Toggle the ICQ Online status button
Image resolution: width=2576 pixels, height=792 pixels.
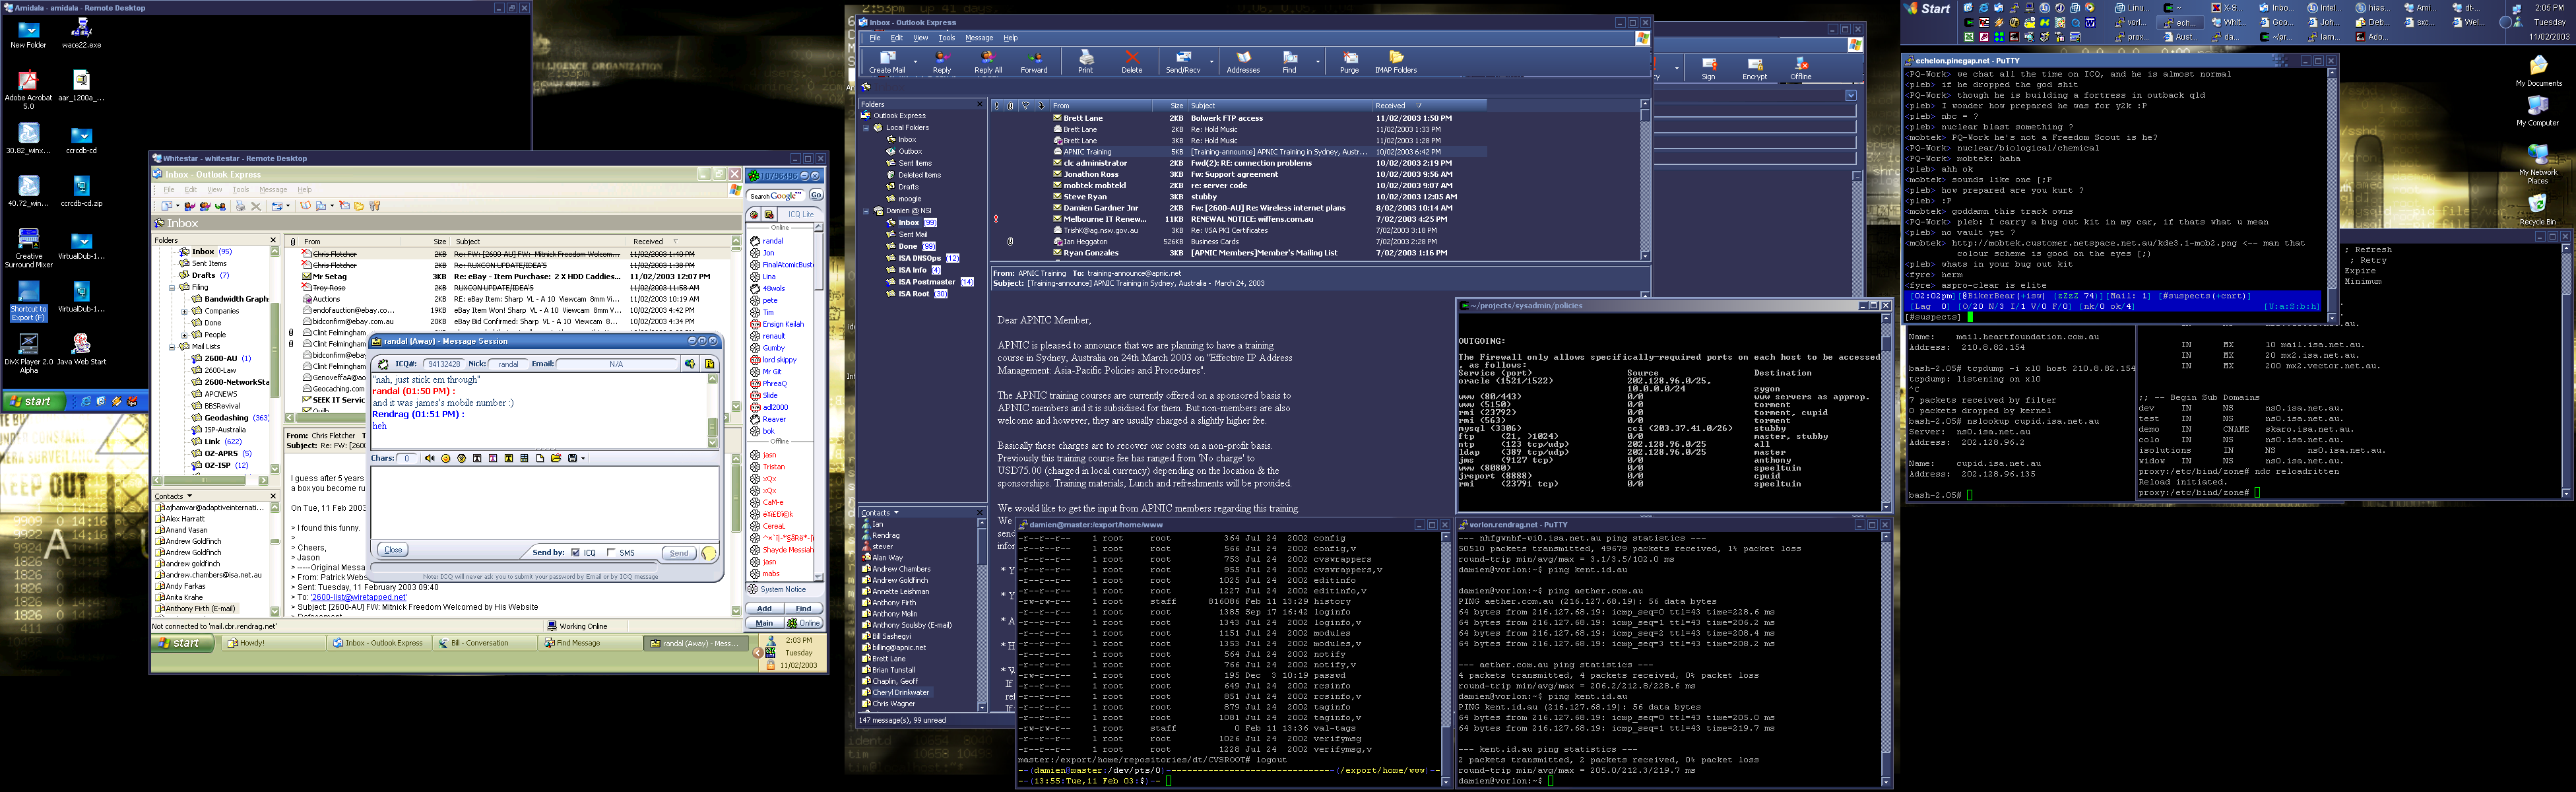[x=803, y=623]
